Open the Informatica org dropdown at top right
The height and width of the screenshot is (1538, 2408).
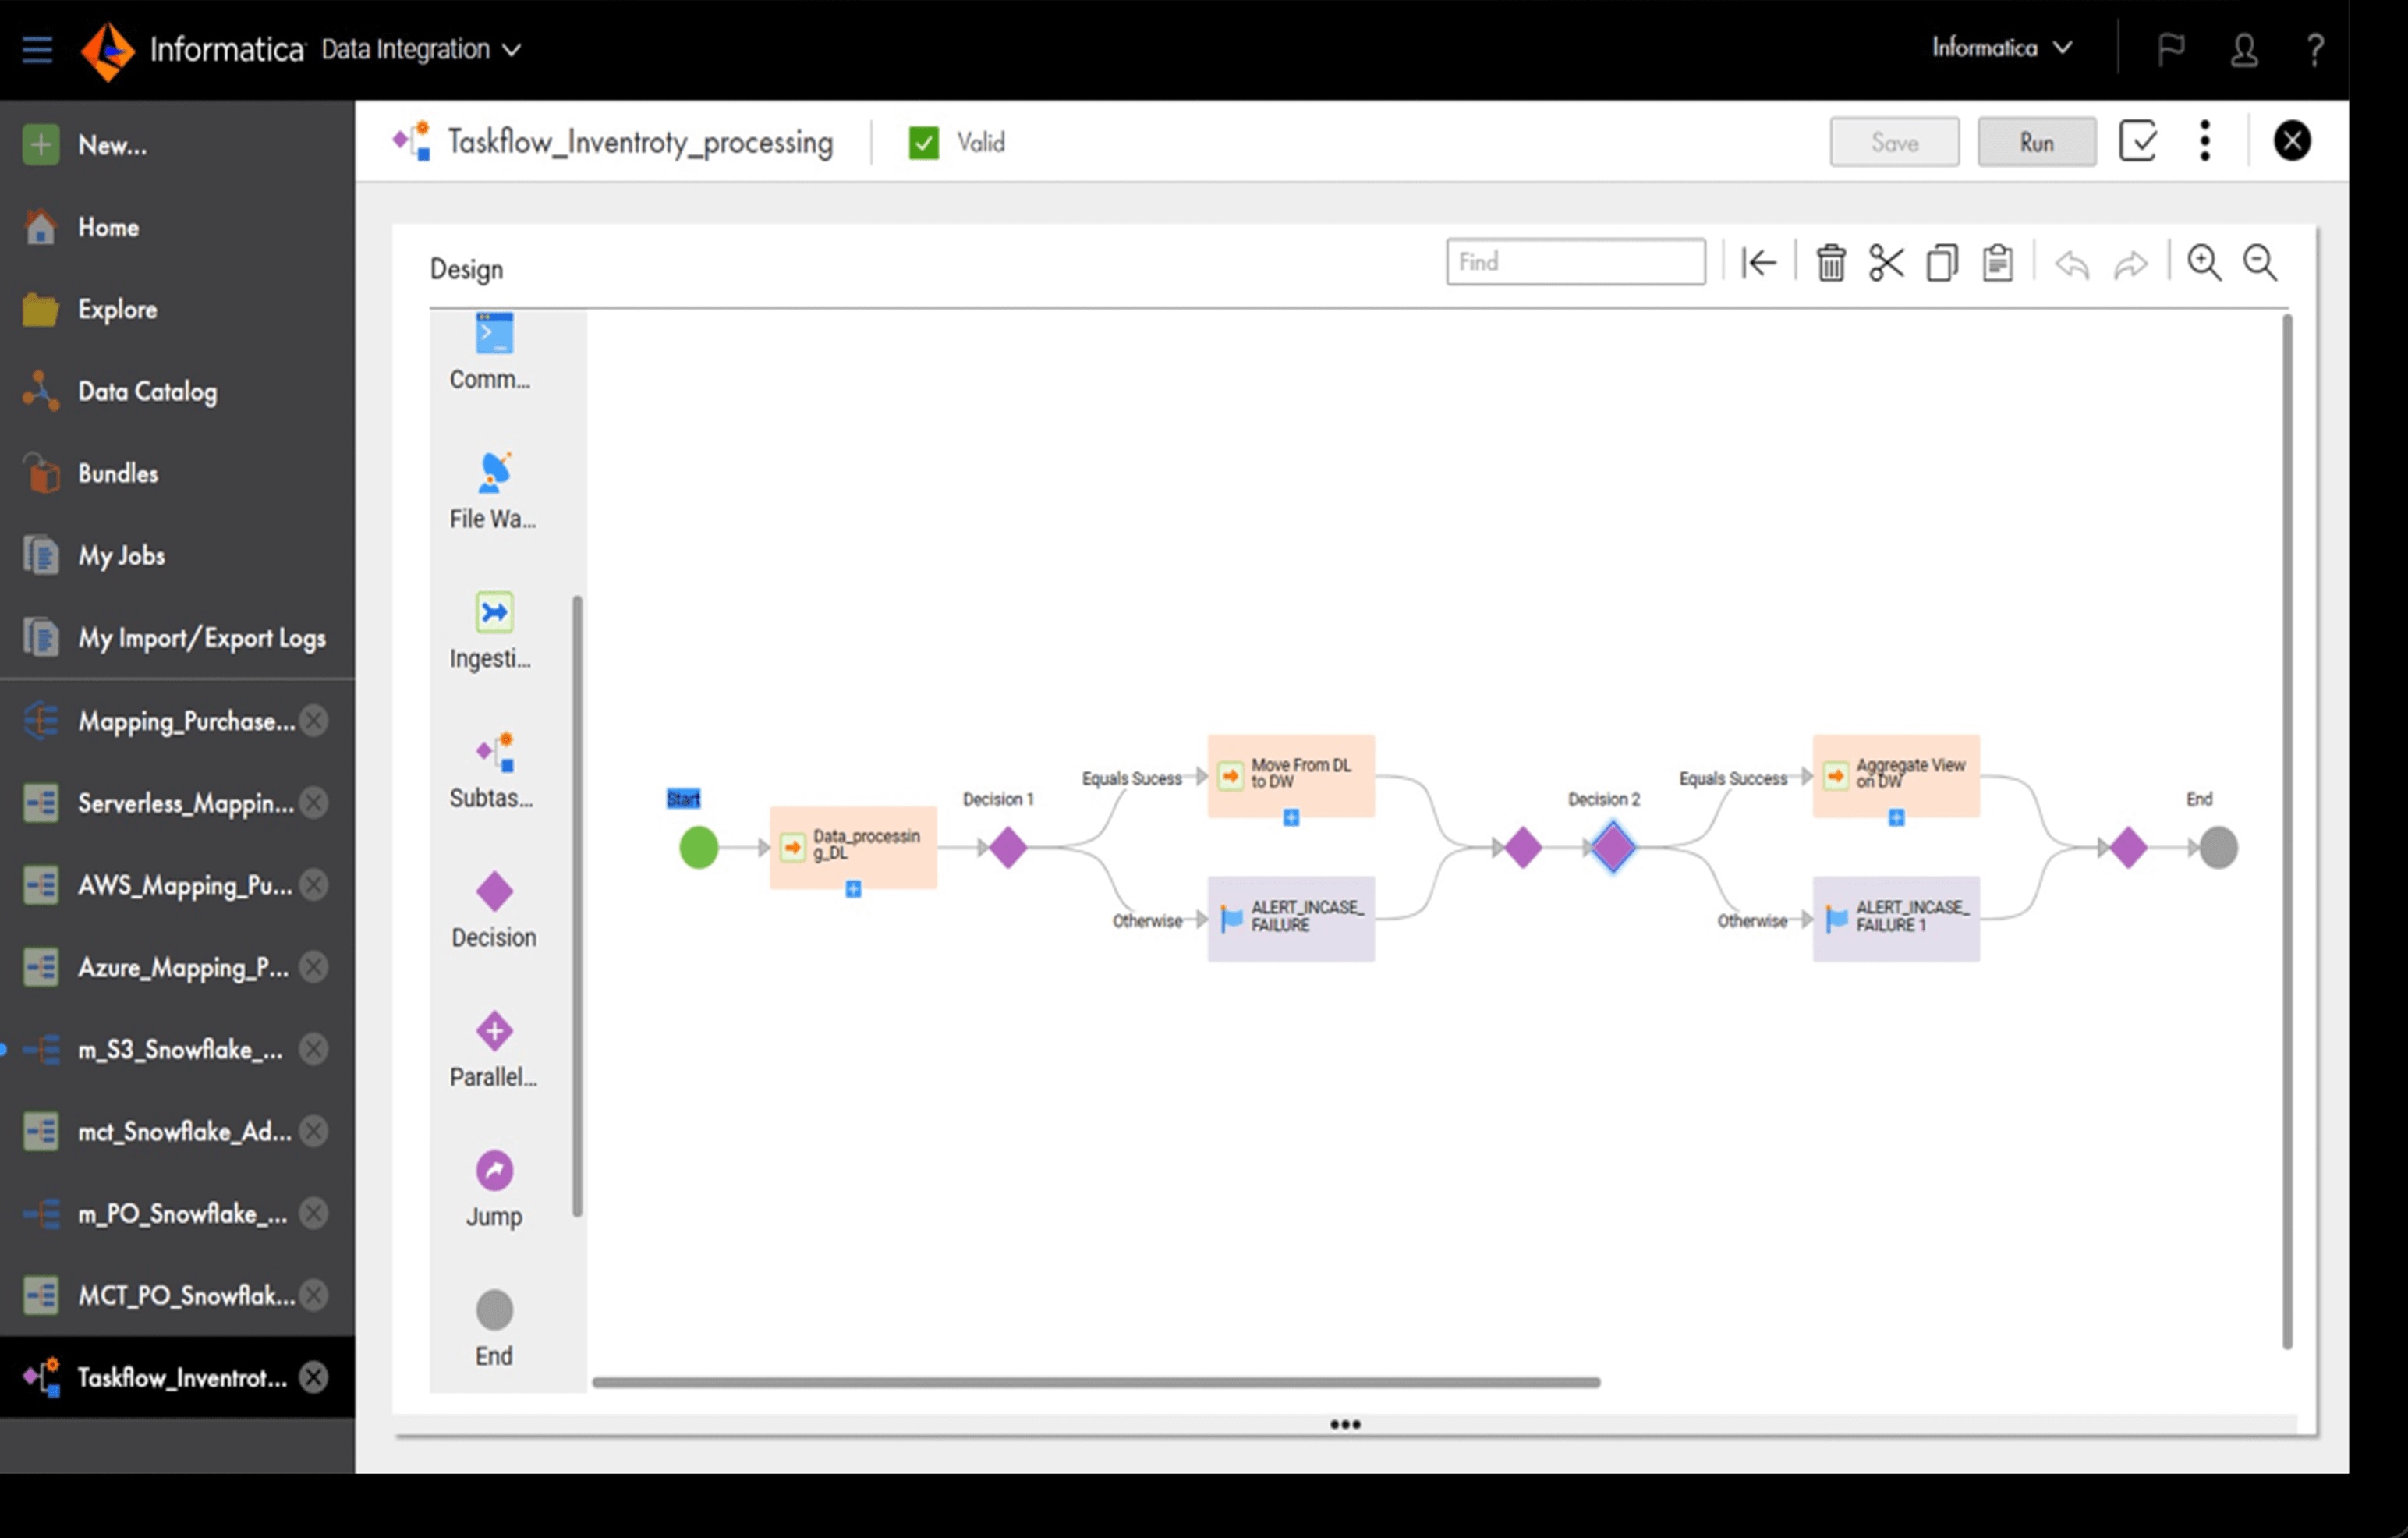(x=2001, y=47)
